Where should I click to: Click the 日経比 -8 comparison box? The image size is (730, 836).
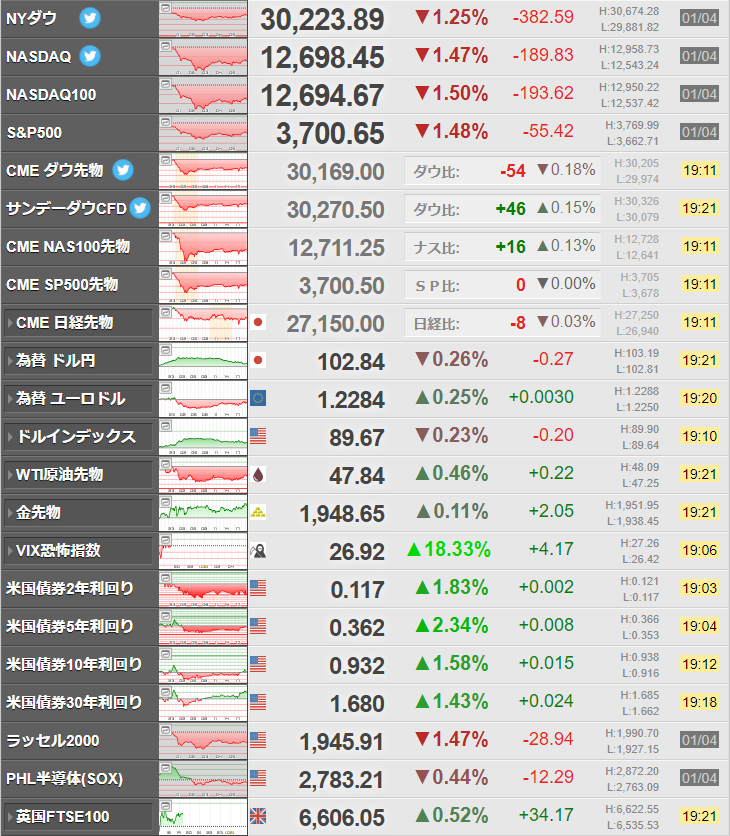coord(502,323)
